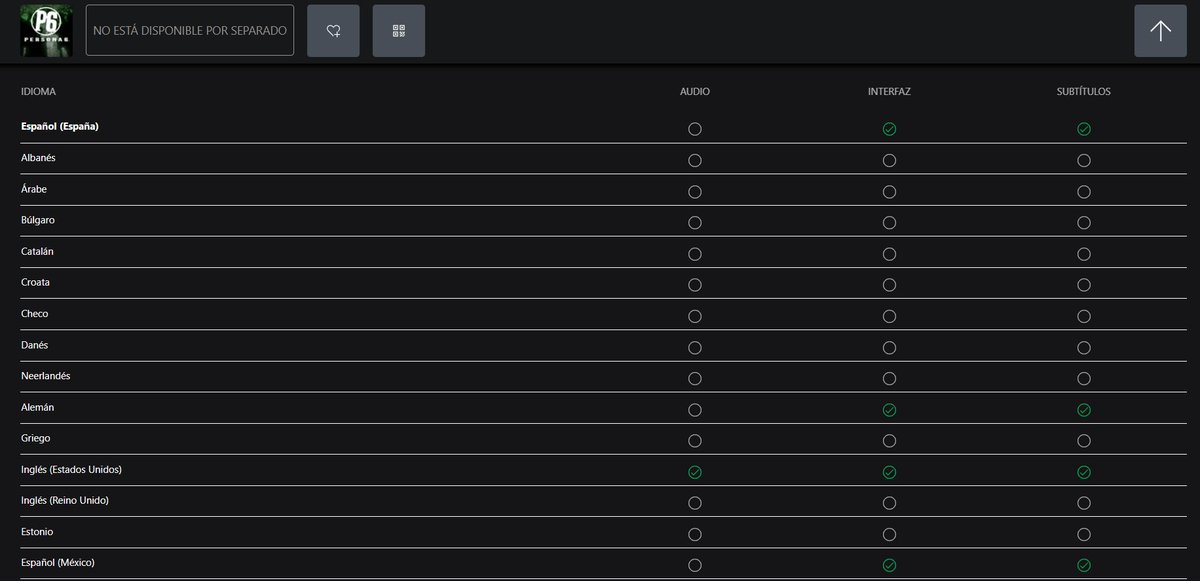The height and width of the screenshot is (581, 1200).
Task: Click the Persona 6 game thumbnail
Action: tap(47, 31)
